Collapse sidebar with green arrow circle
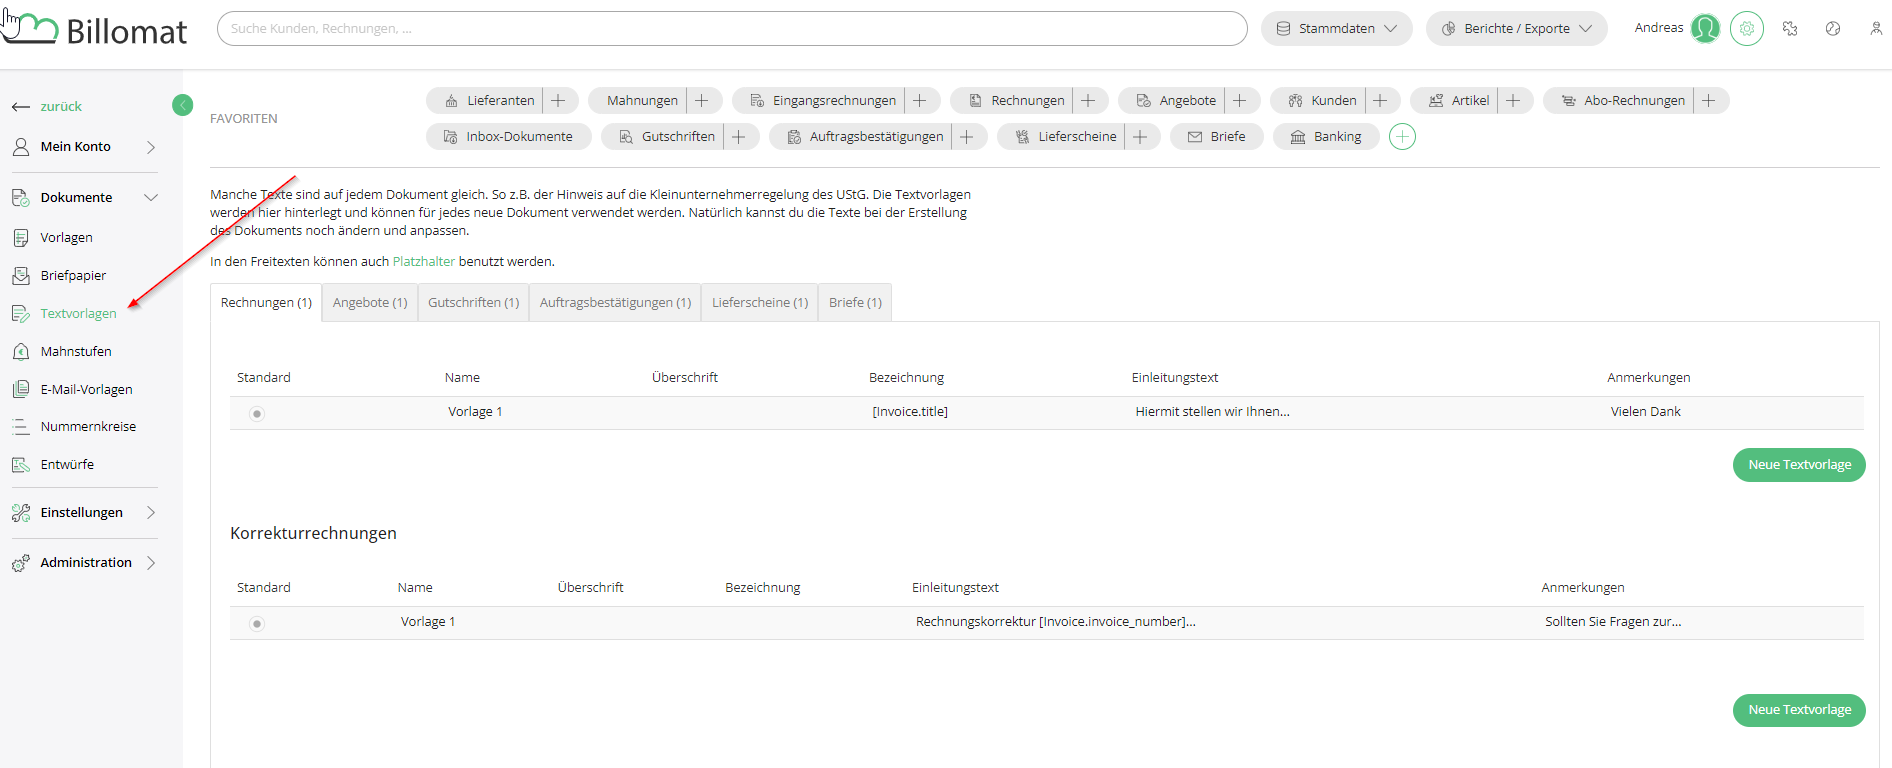The image size is (1892, 768). [182, 105]
